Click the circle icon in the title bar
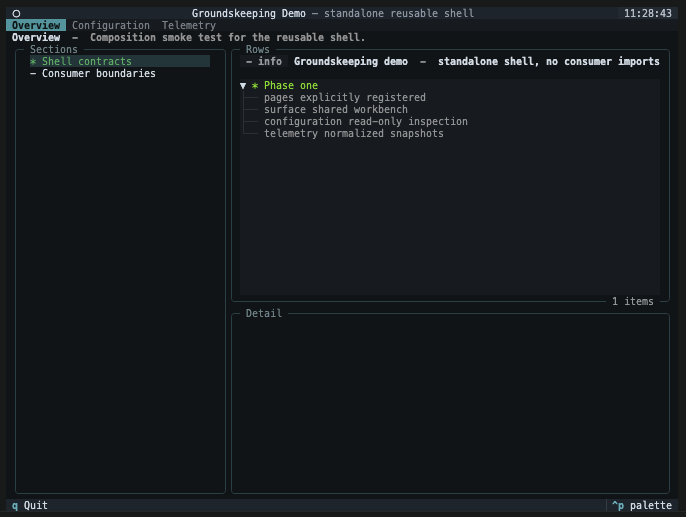Viewport: 686px width, 517px height. click(x=16, y=14)
